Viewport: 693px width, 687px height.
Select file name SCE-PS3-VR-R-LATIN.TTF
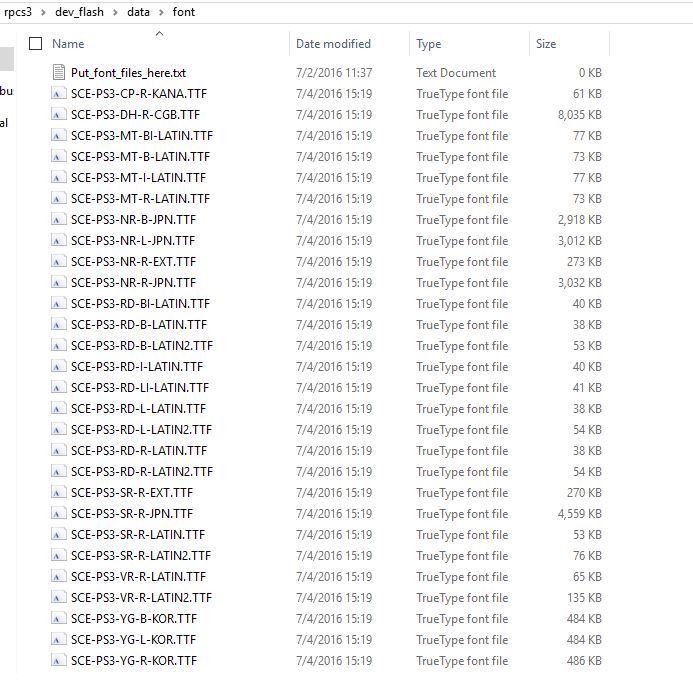138,576
